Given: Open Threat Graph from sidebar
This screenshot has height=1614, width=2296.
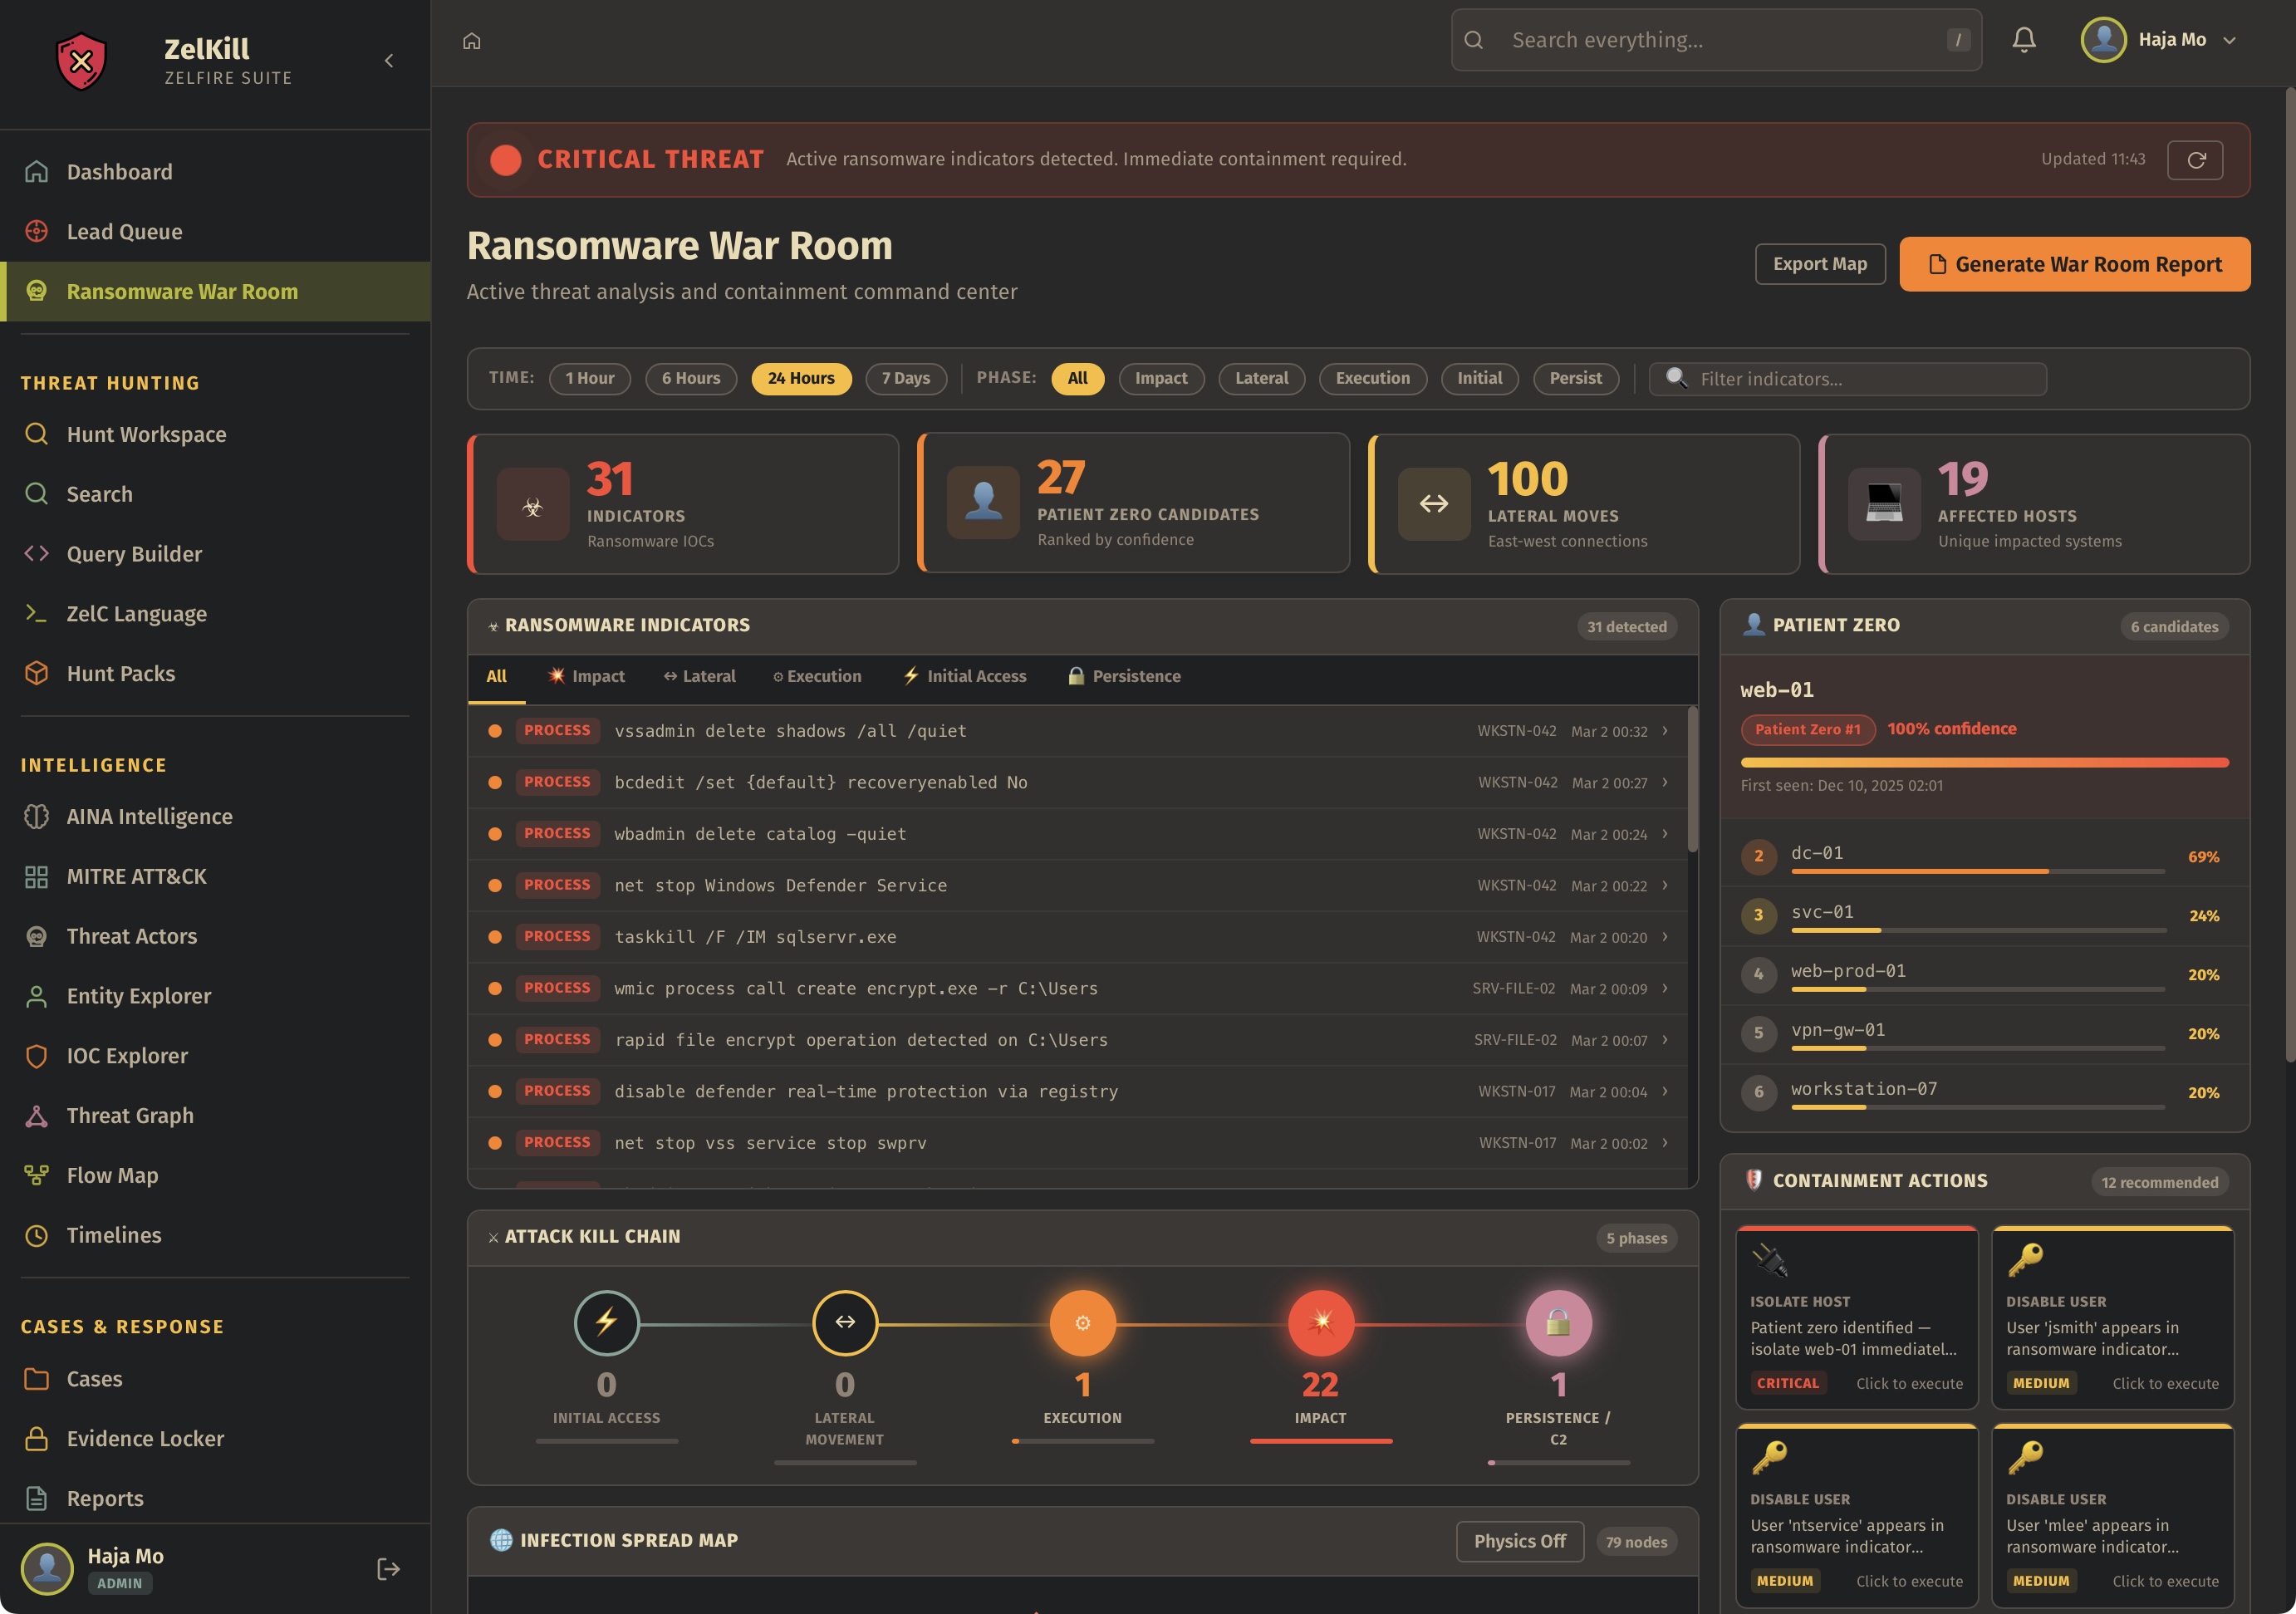Looking at the screenshot, I should point(130,1115).
